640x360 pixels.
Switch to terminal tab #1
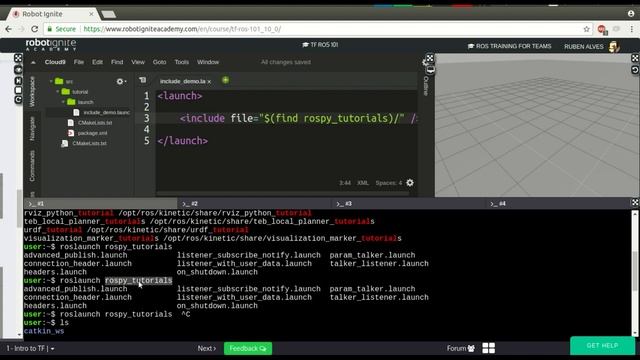click(100, 203)
